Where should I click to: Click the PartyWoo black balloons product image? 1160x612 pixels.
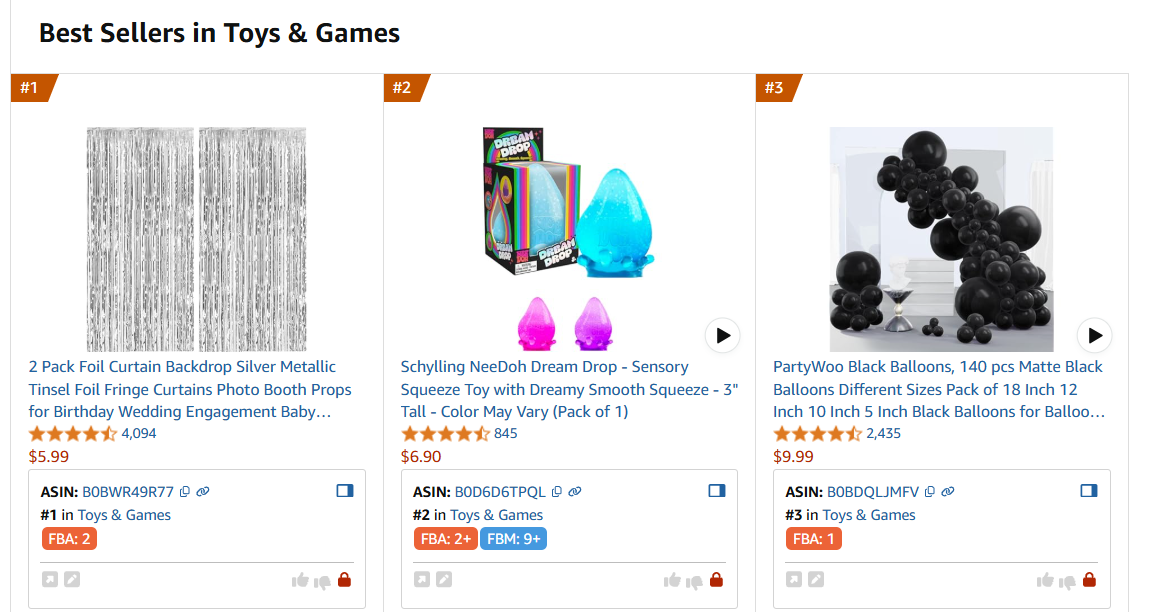(940, 239)
